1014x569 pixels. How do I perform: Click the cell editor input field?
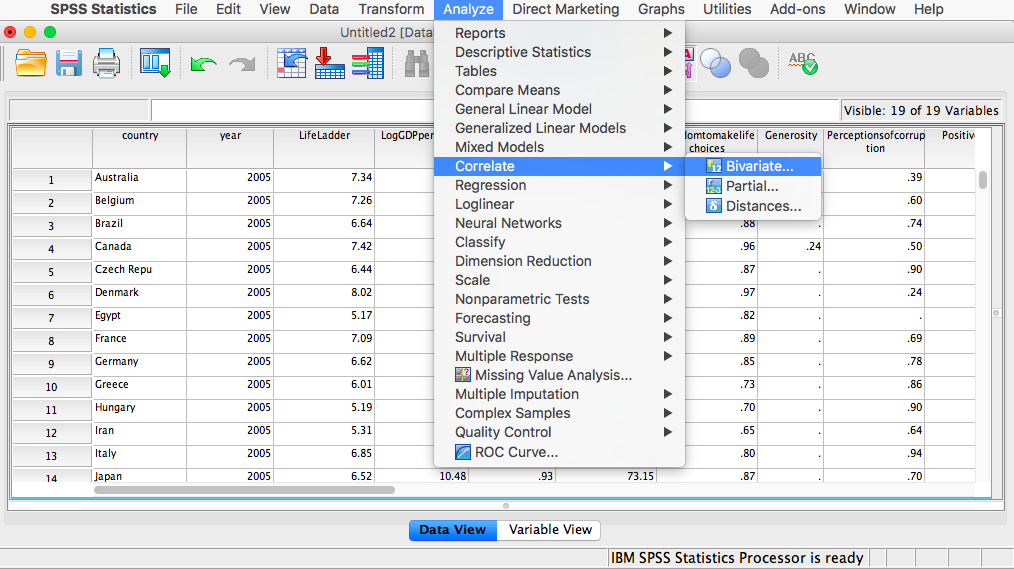pos(495,110)
